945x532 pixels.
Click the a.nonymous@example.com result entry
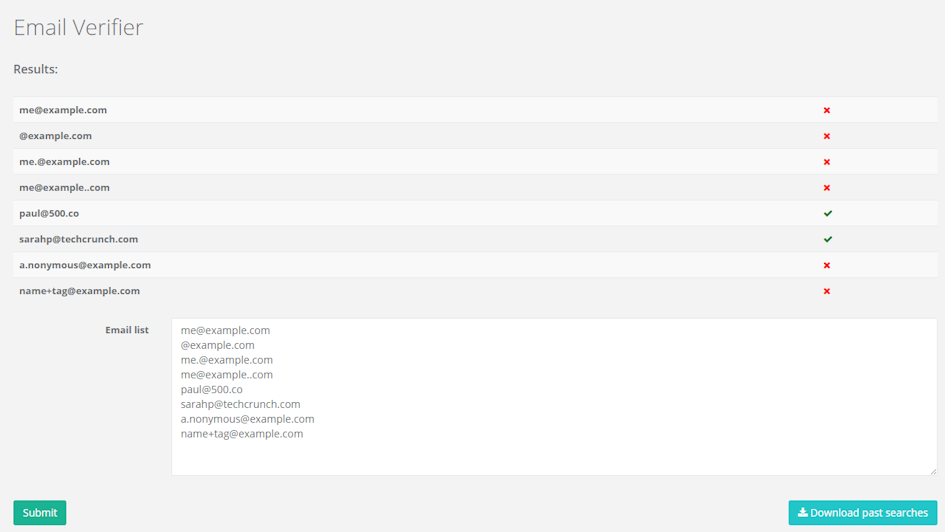(x=85, y=265)
